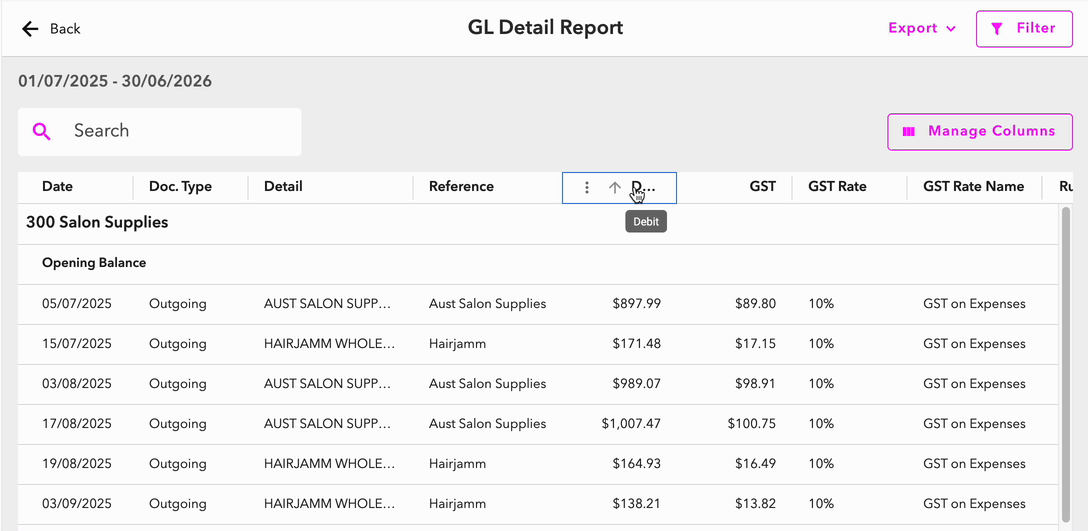This screenshot has width=1088, height=531.
Task: Sort by the Date column header
Action: click(58, 187)
